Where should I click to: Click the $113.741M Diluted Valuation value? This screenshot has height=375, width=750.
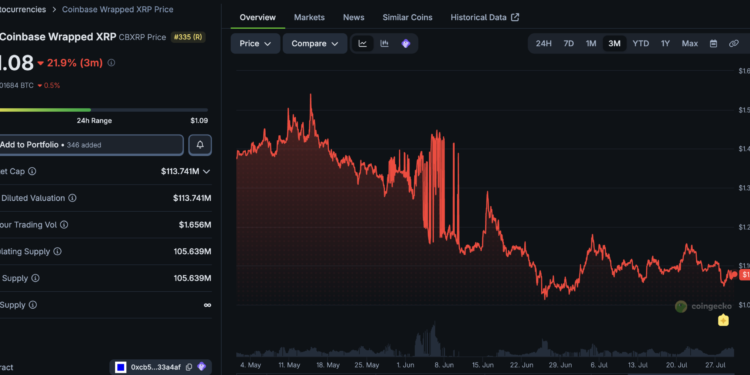coord(192,198)
